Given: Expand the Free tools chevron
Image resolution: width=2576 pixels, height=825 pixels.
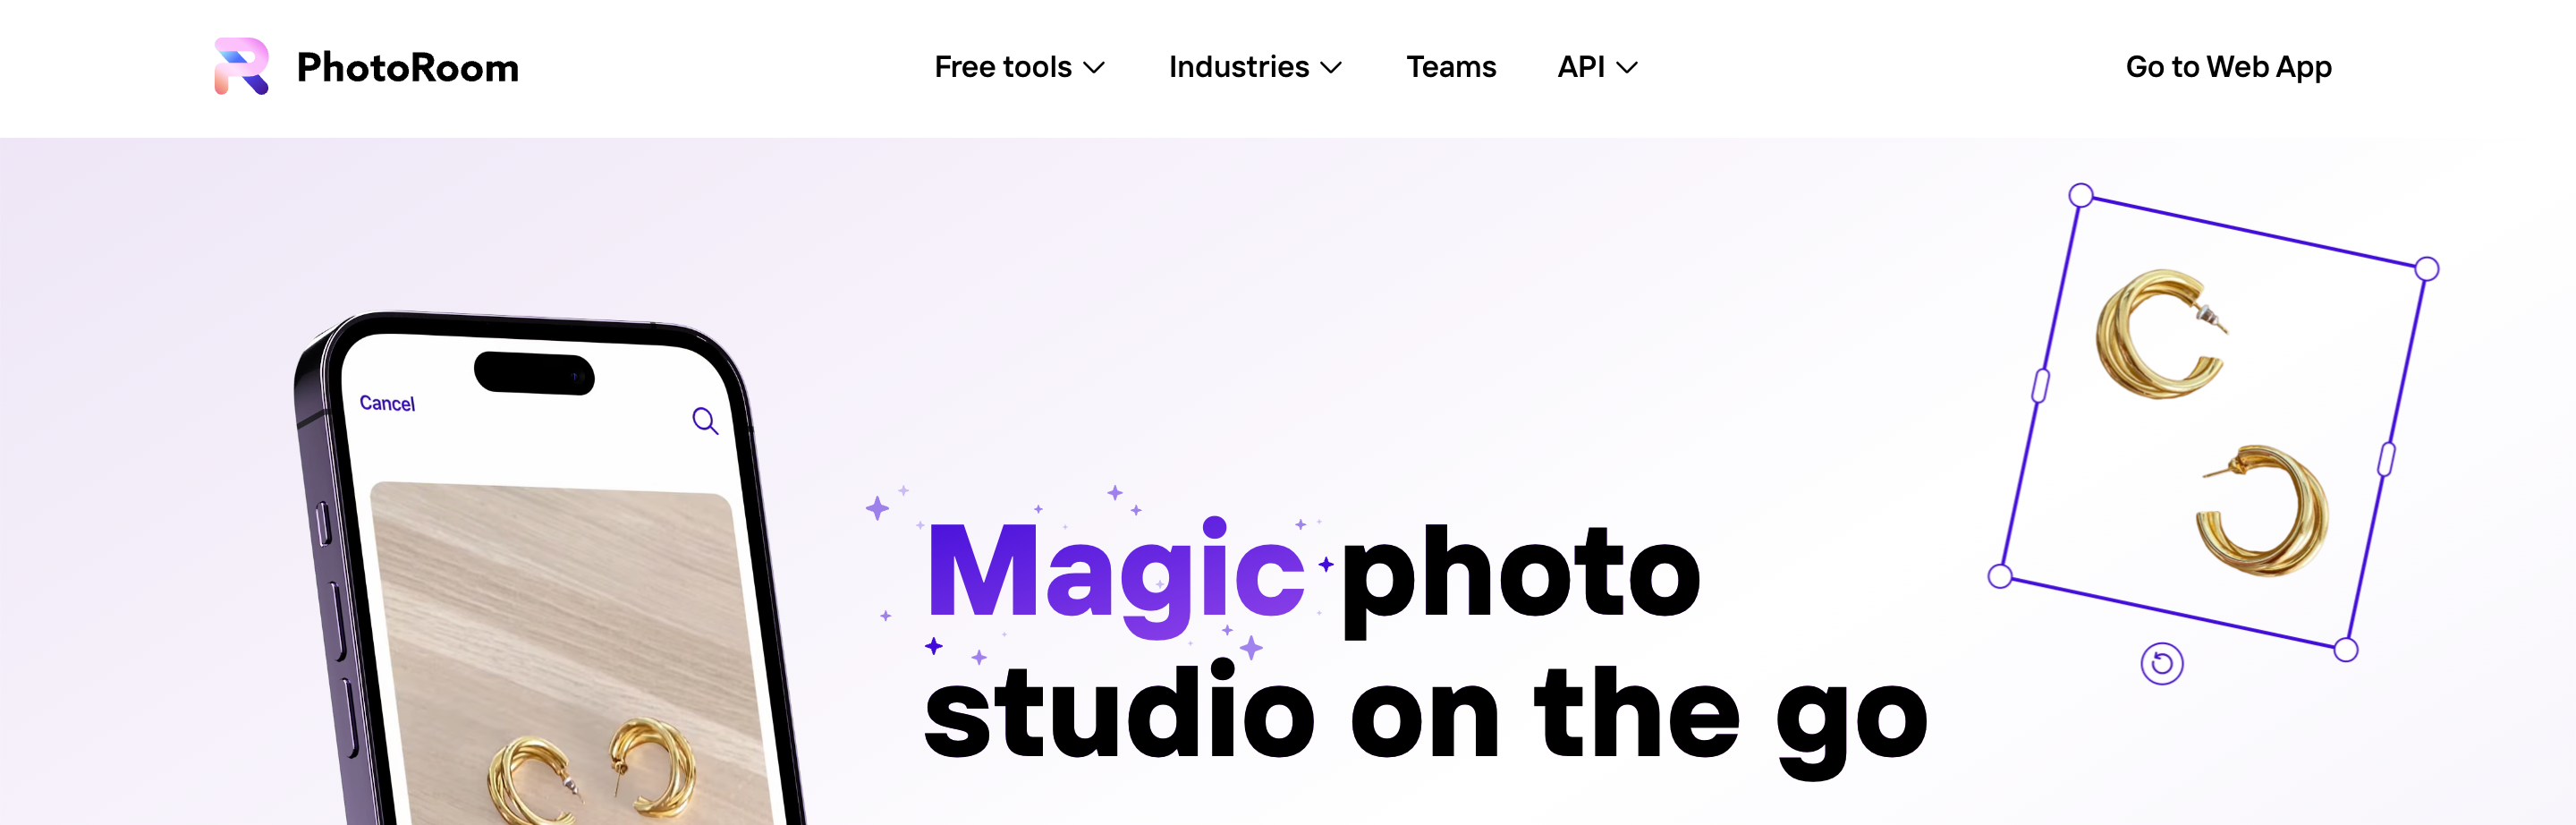Looking at the screenshot, I should point(1094,68).
